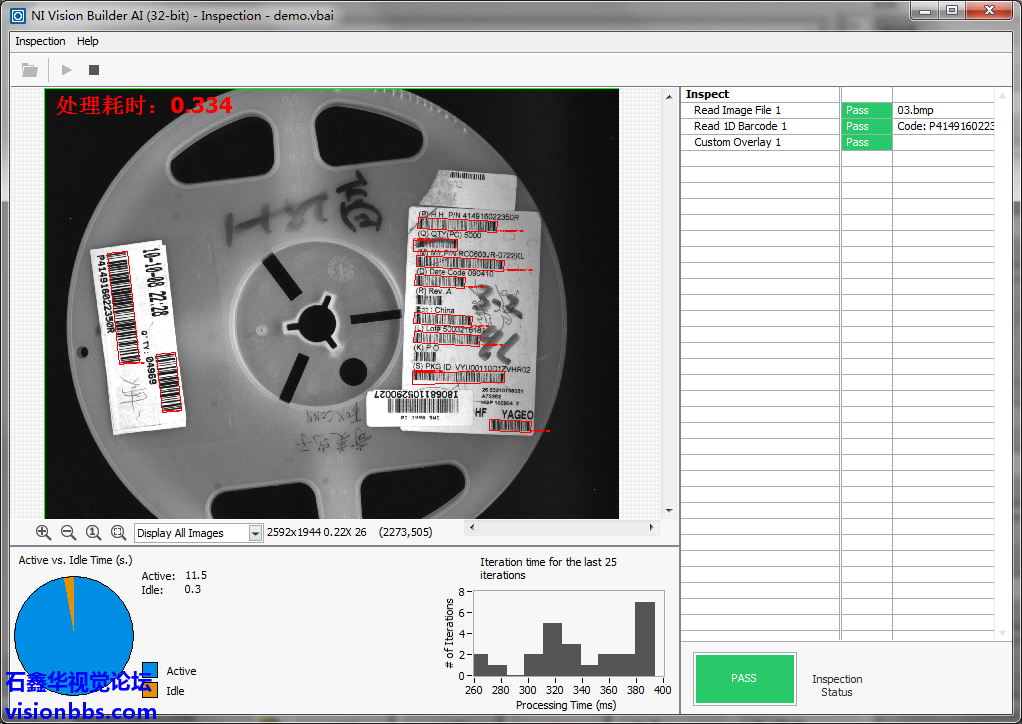The height and width of the screenshot is (724, 1022).
Task: Select the Read Image File 1 step
Action: click(x=737, y=110)
